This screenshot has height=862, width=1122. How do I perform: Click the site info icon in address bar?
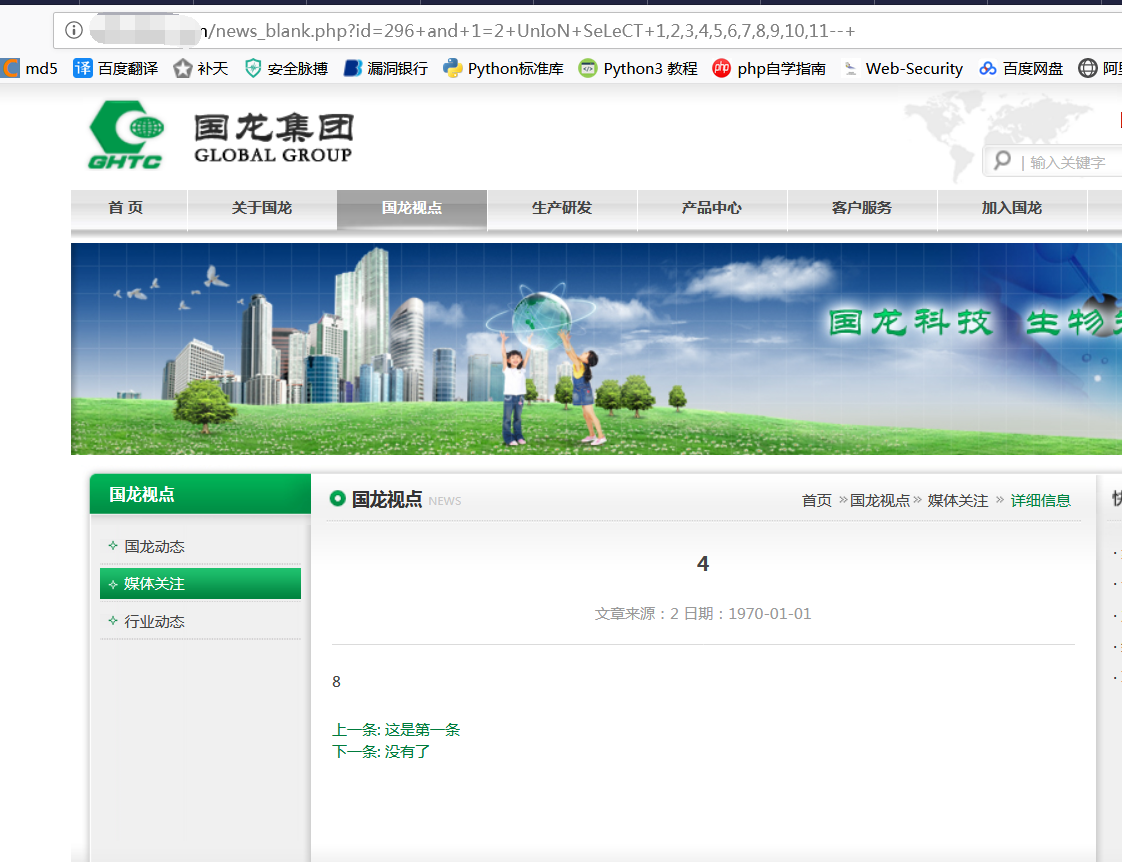tap(74, 30)
